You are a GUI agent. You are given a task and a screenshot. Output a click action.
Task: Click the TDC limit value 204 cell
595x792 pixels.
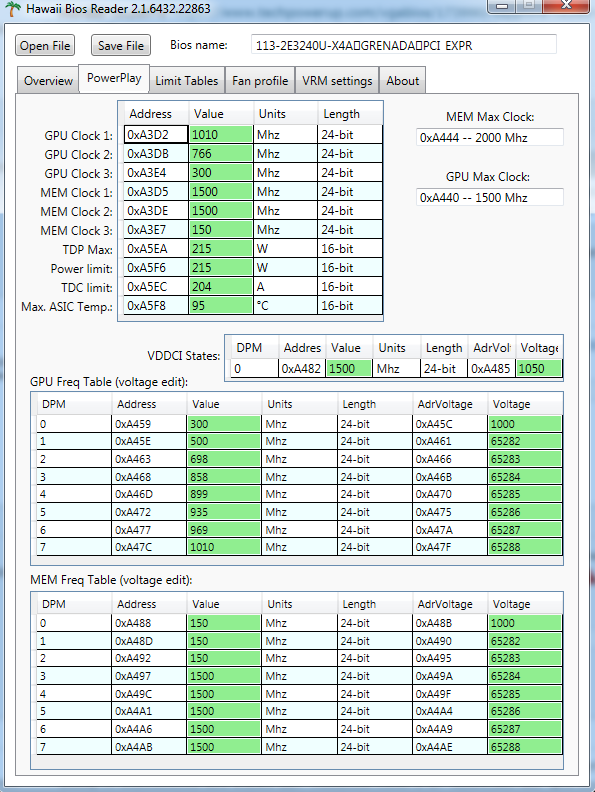[220, 287]
